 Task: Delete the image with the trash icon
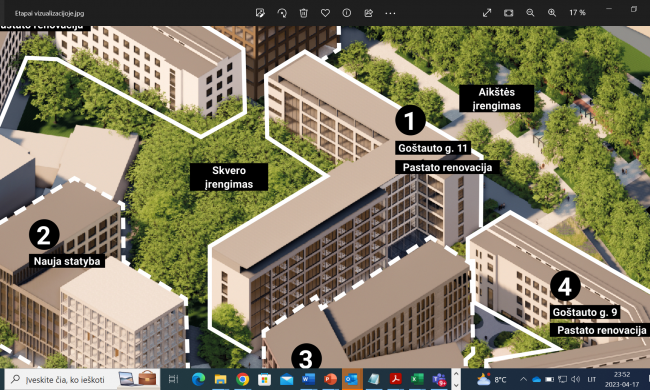[x=303, y=13]
